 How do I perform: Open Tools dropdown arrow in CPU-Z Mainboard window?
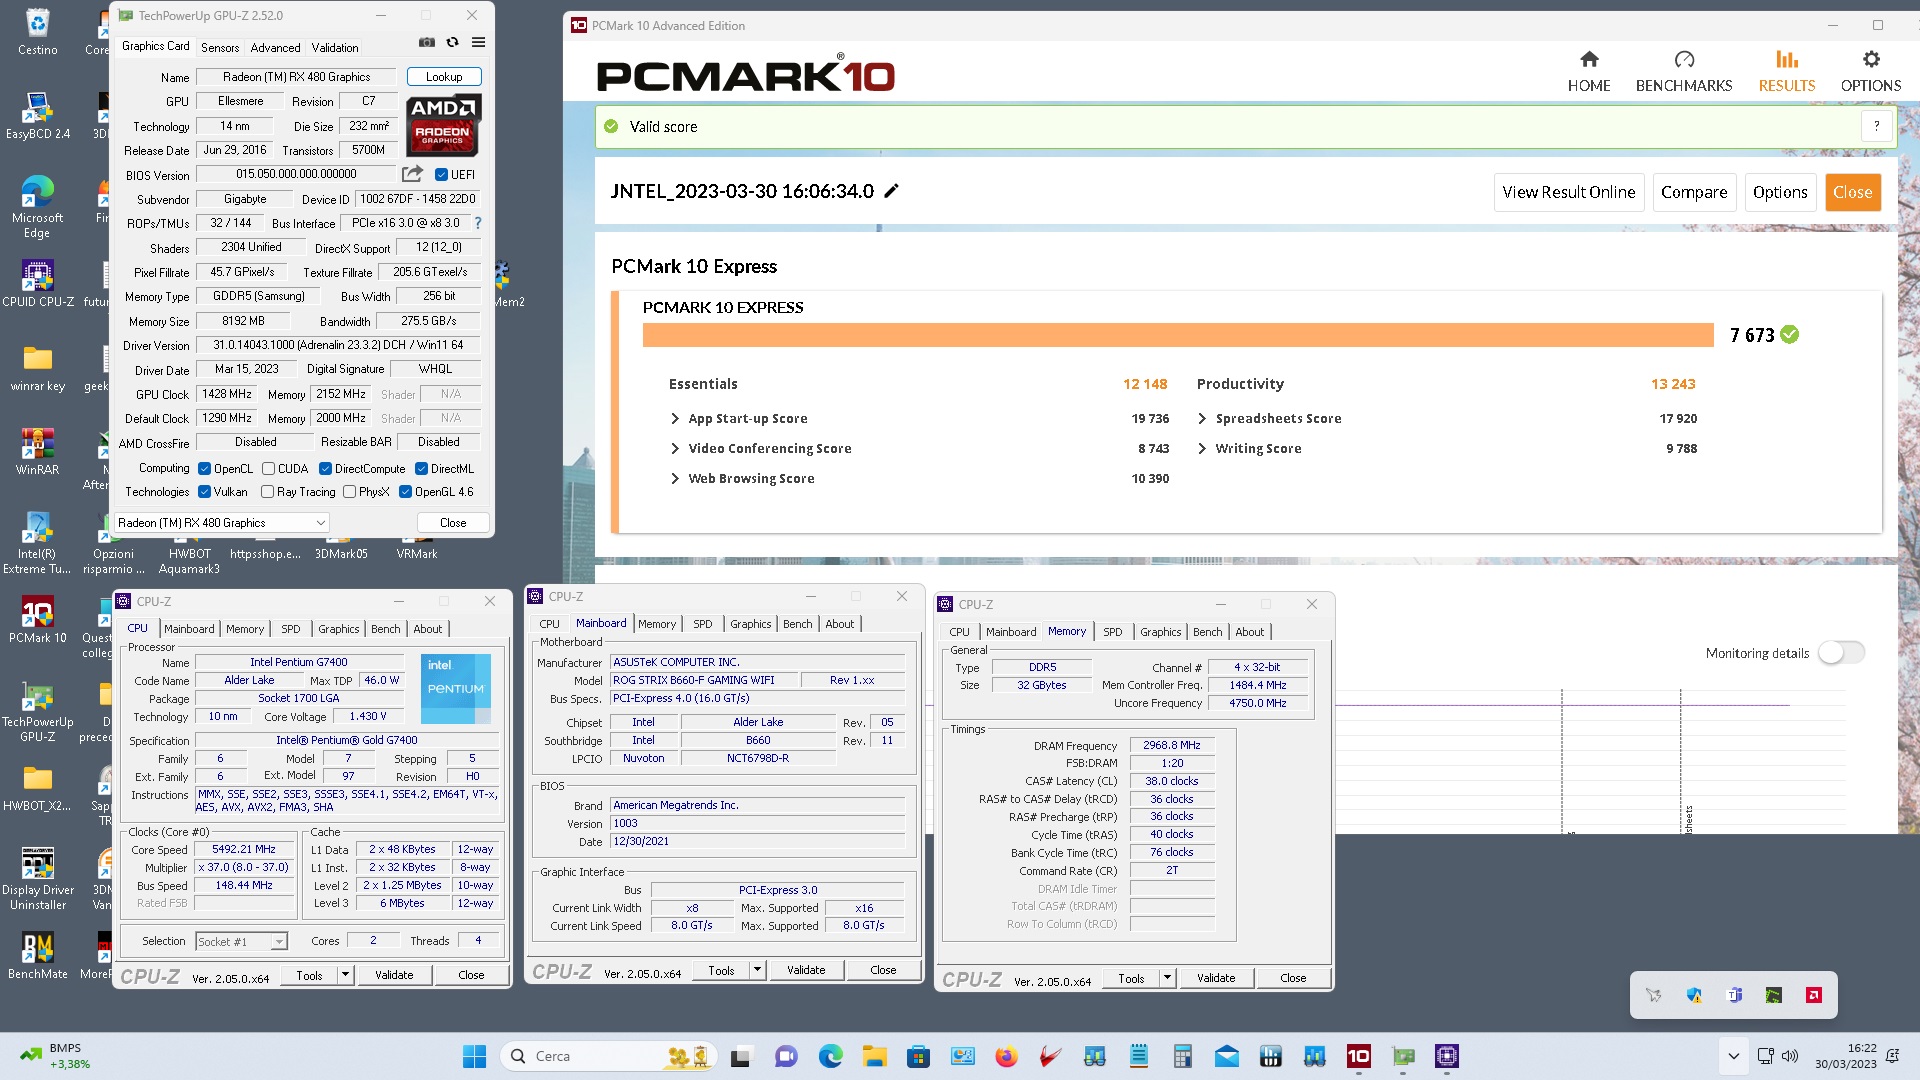tap(757, 969)
